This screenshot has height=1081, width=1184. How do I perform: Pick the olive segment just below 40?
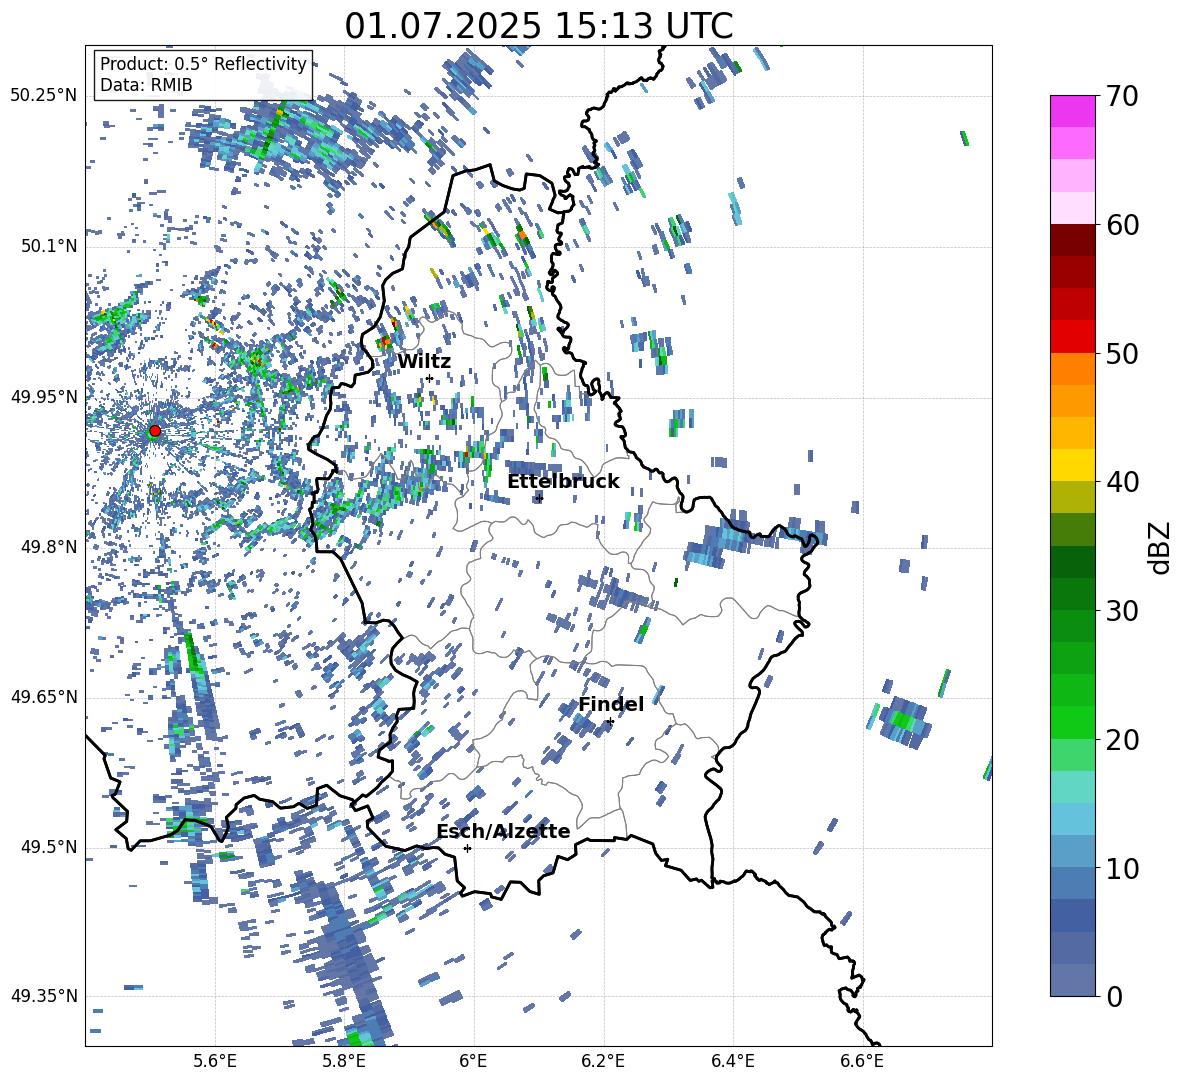1073,497
